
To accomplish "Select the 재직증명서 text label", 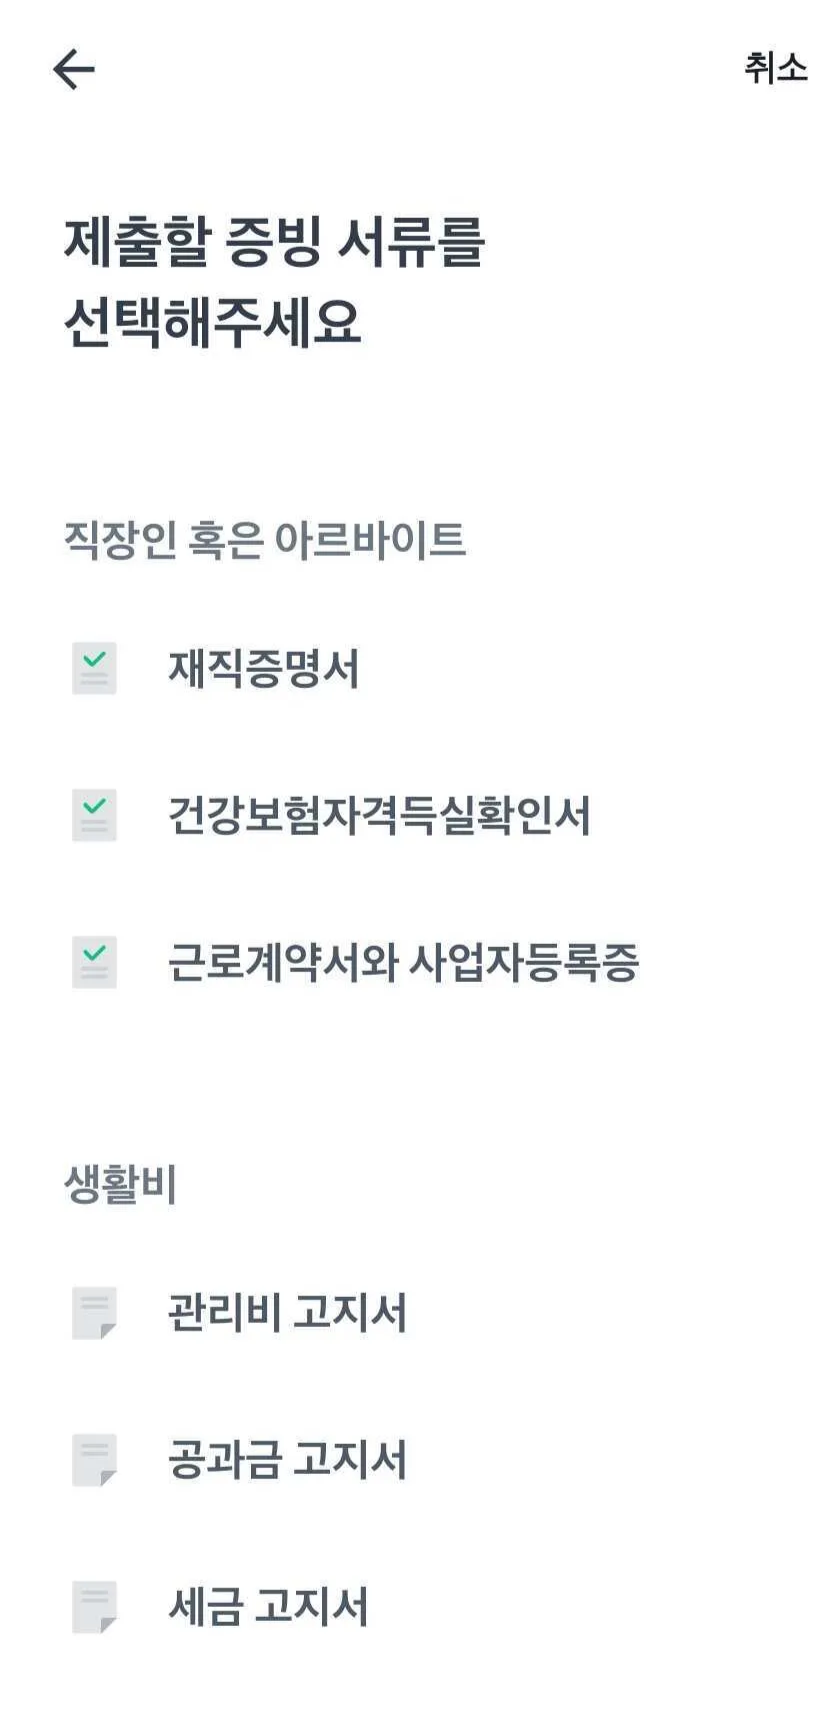I will [263, 668].
